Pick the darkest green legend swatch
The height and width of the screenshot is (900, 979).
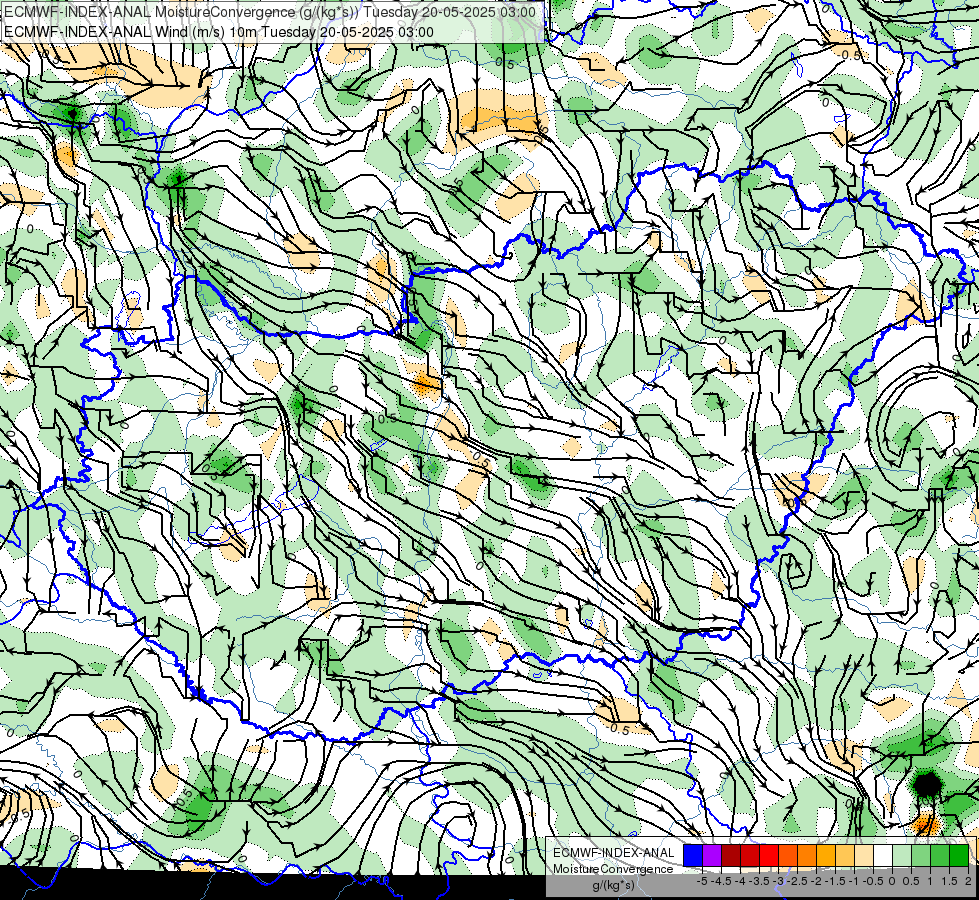tap(959, 856)
